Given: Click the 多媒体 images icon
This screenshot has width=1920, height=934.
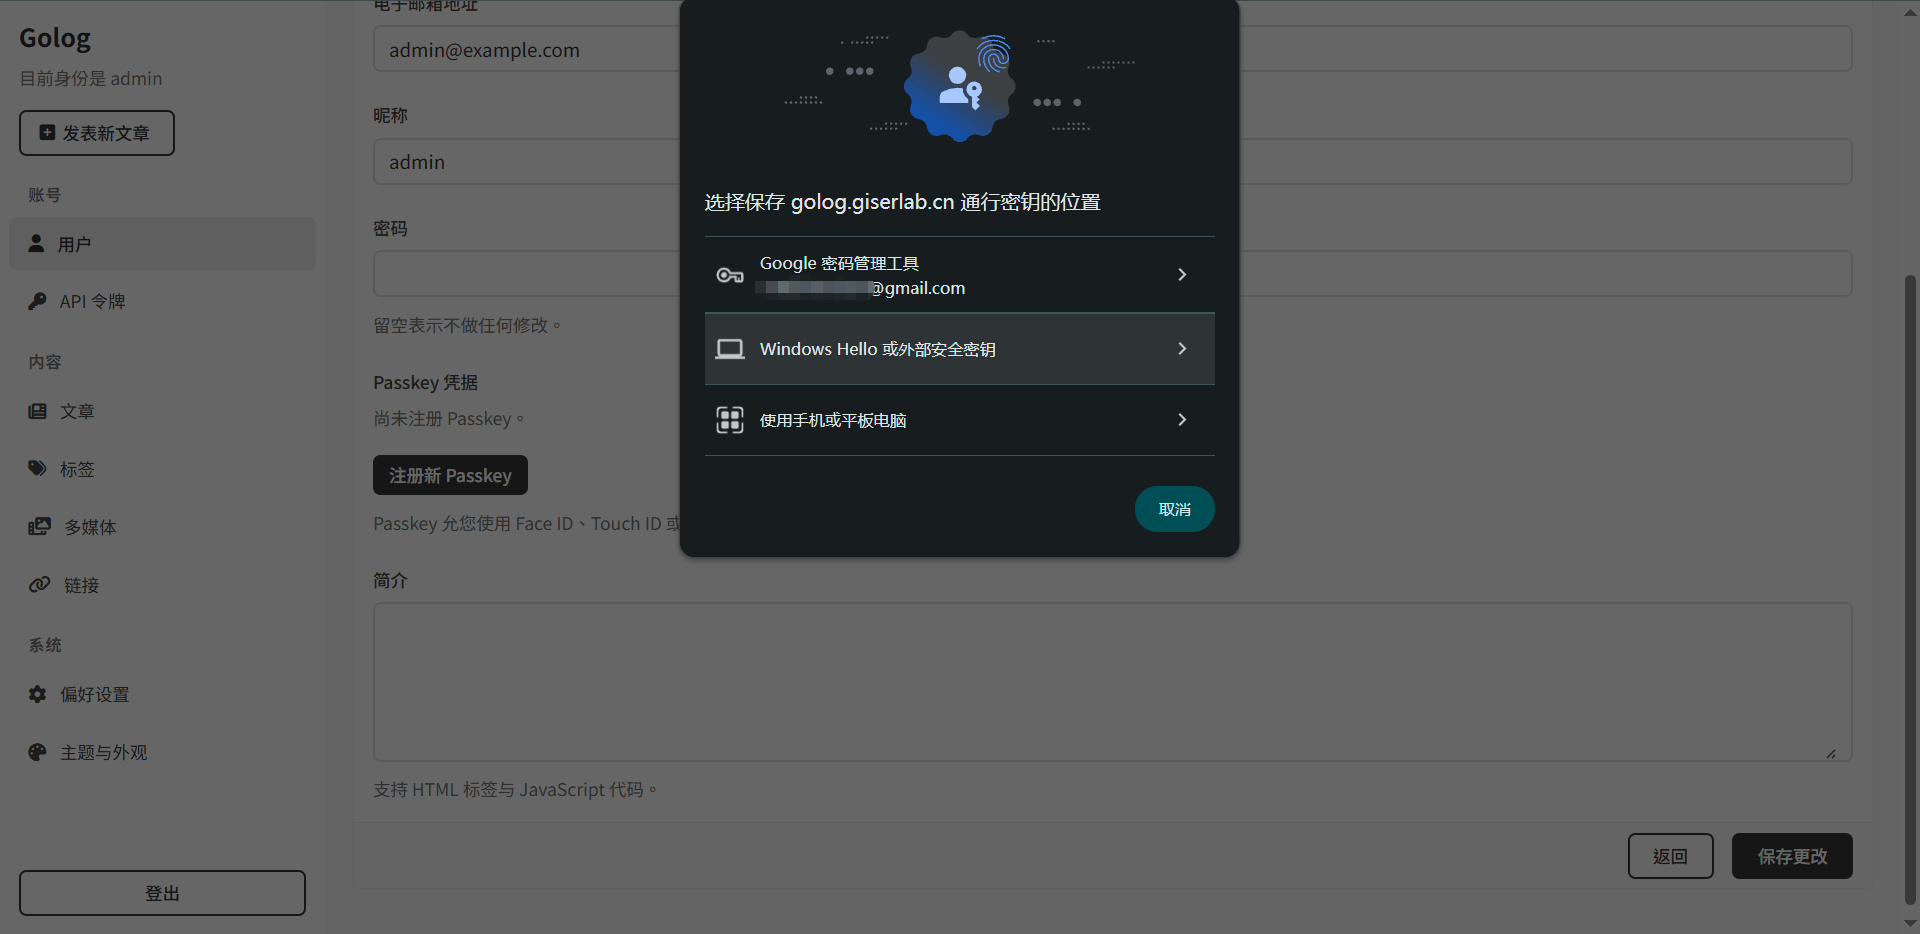Looking at the screenshot, I should pos(39,526).
